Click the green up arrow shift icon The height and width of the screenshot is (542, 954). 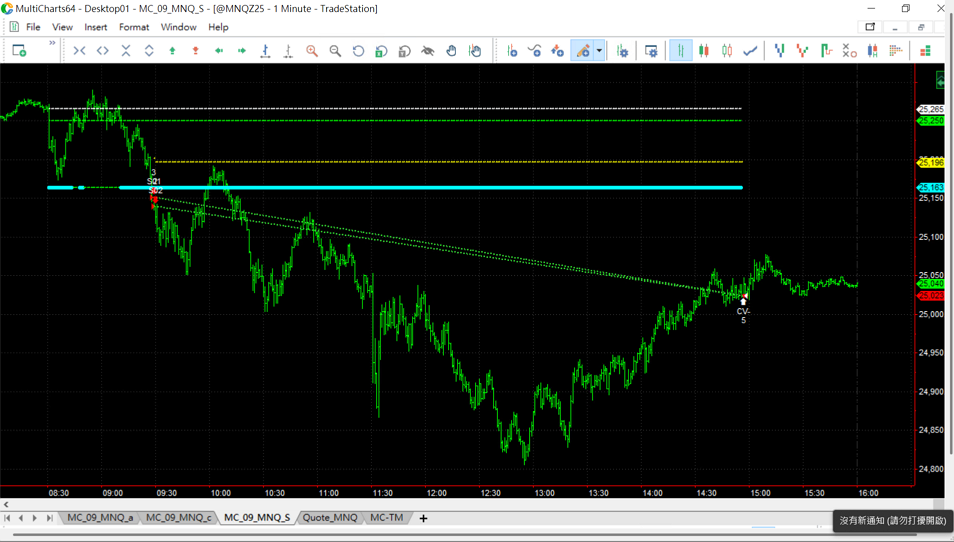pos(172,51)
